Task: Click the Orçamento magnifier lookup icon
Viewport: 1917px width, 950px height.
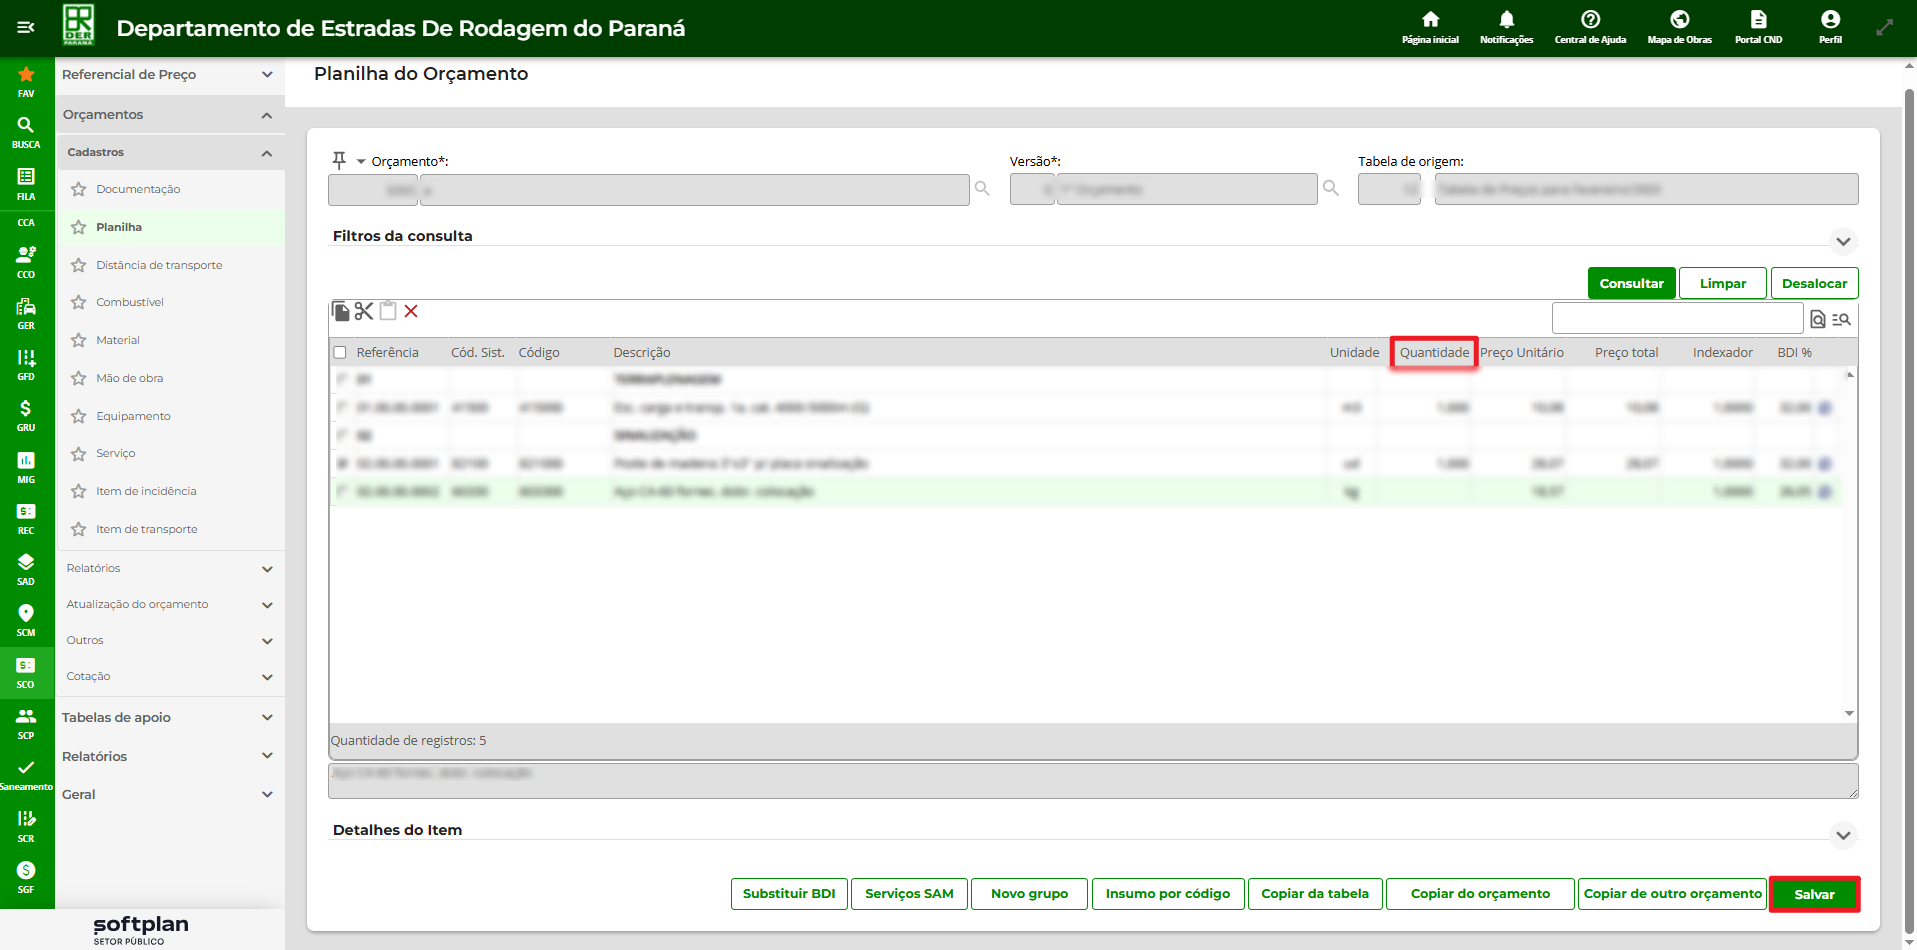Action: point(982,188)
